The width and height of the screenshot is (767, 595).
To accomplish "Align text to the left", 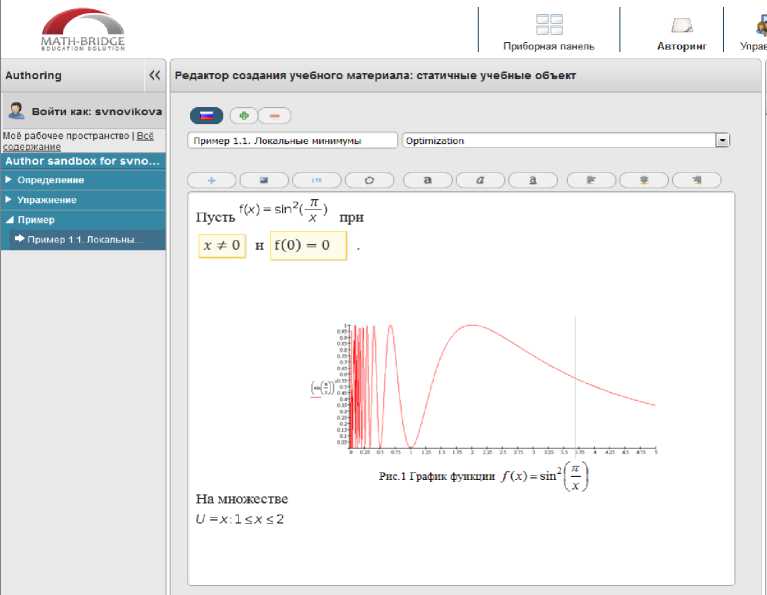I will [x=591, y=180].
